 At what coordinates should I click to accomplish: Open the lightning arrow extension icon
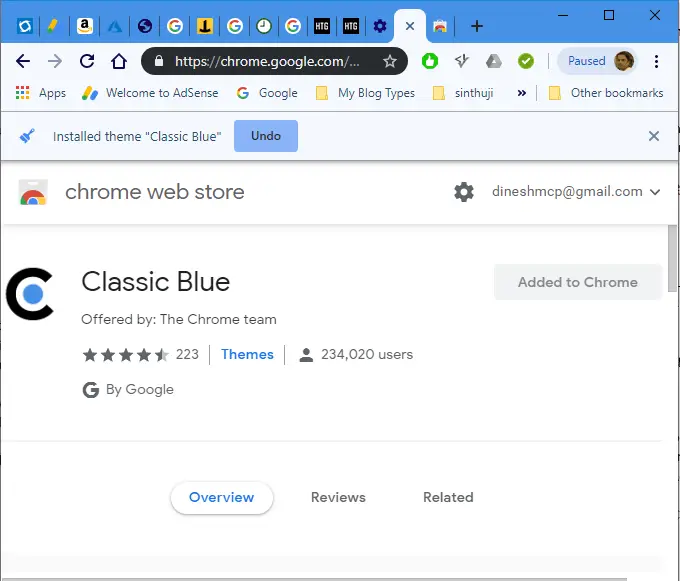pos(462,61)
